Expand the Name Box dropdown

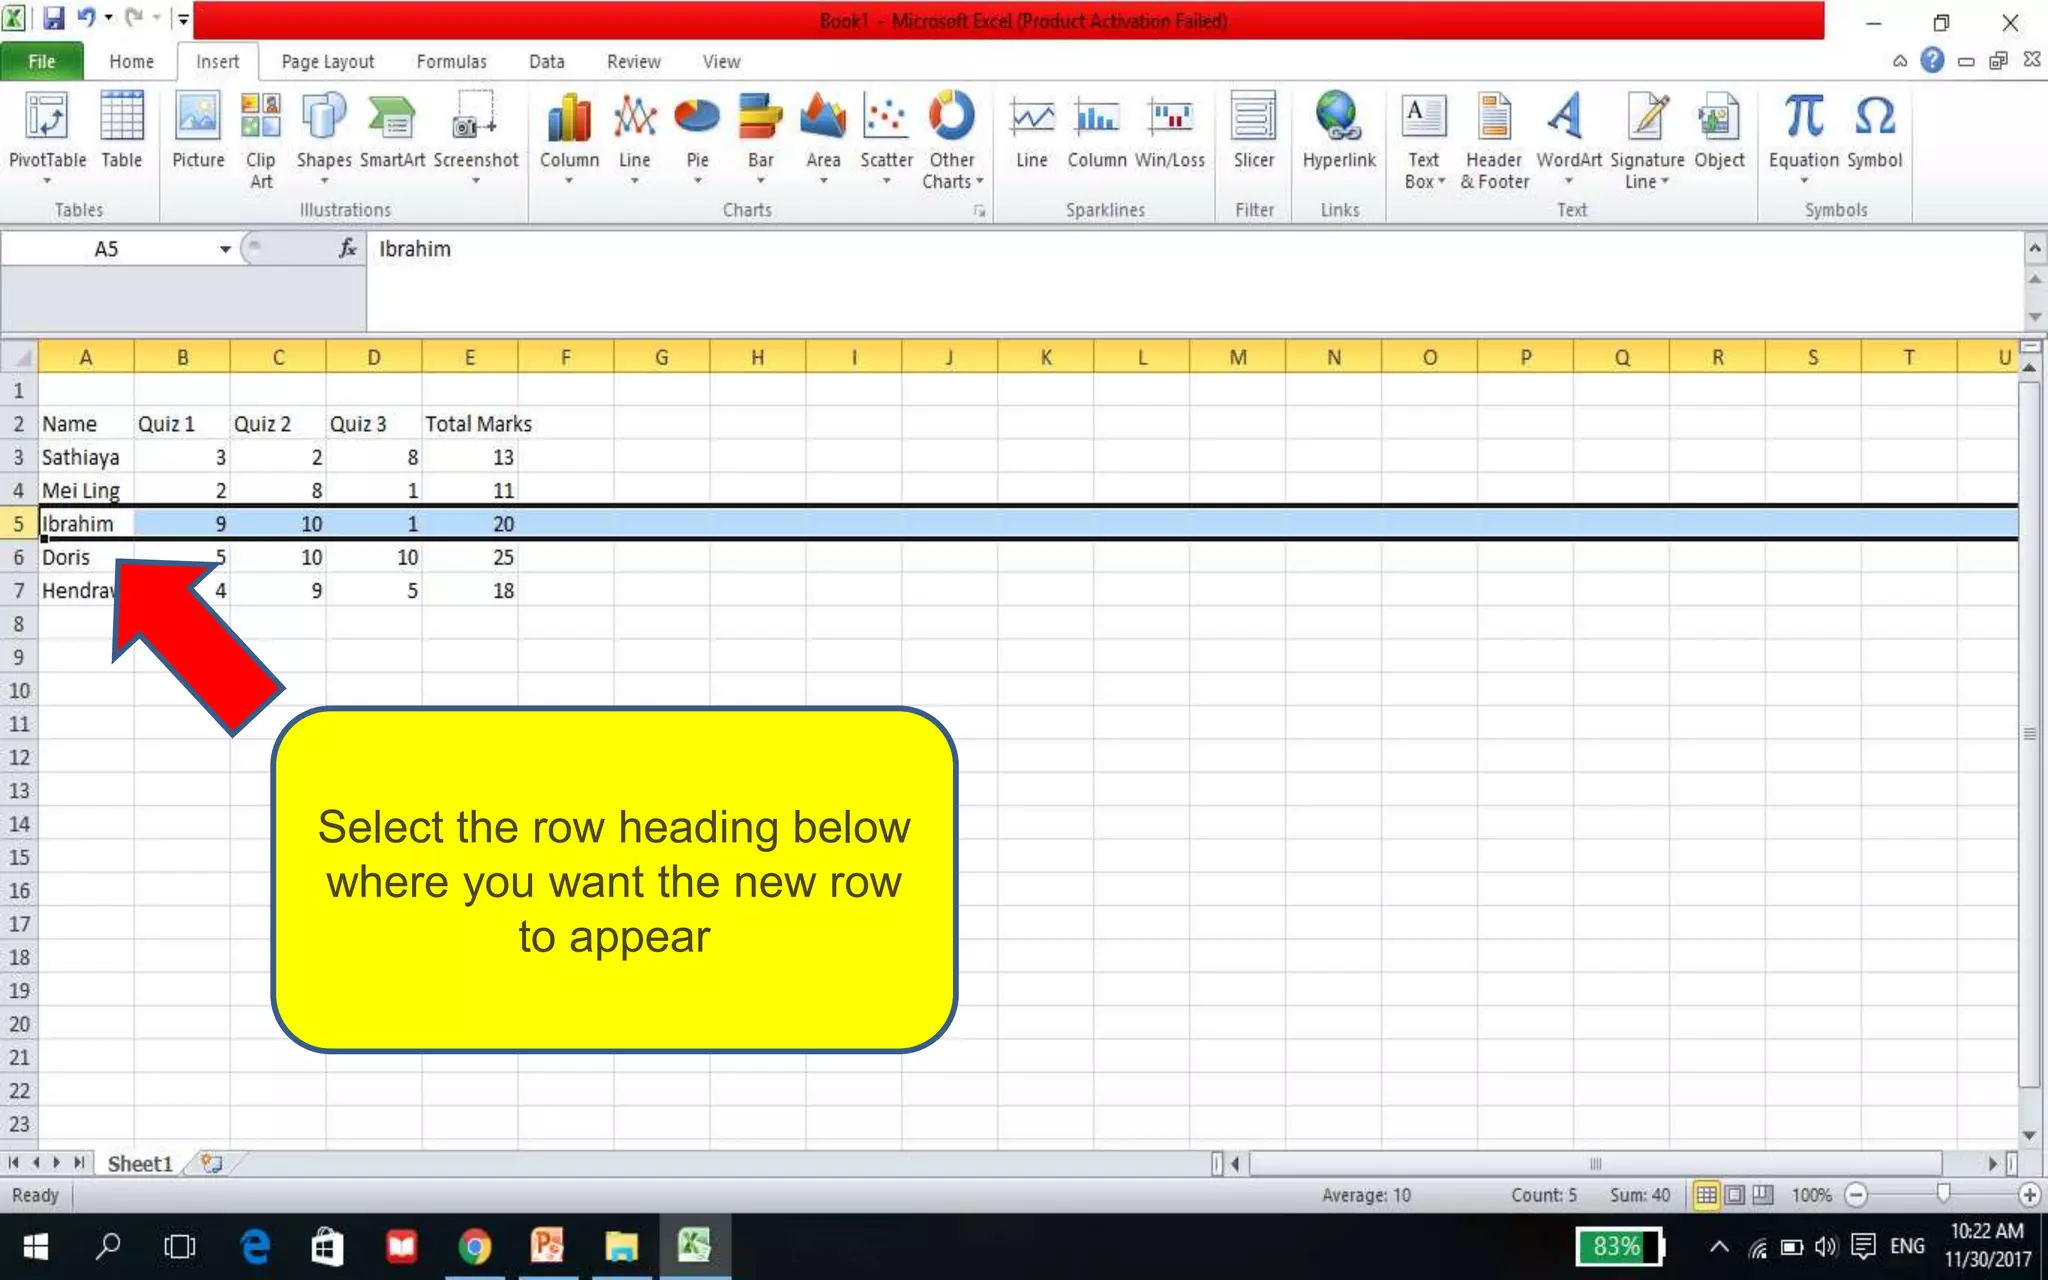click(225, 249)
